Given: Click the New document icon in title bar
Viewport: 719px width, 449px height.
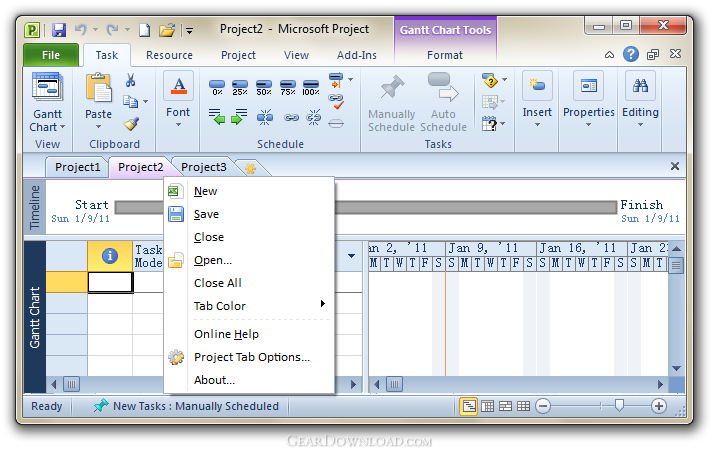Looking at the screenshot, I should 145,30.
